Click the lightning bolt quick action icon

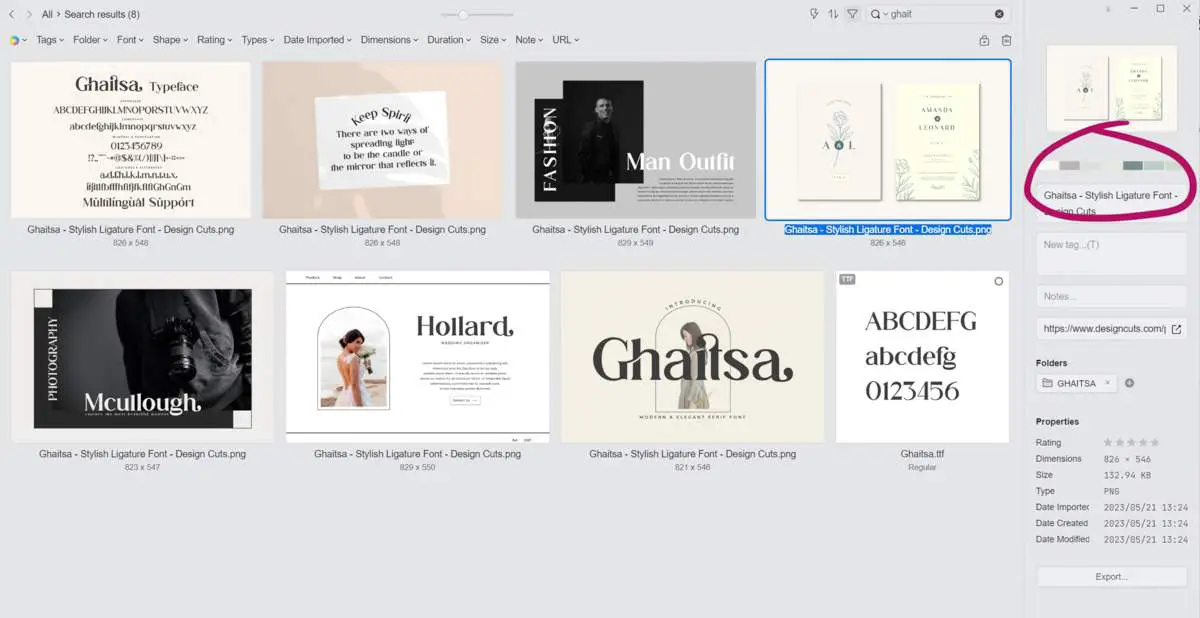pos(814,14)
